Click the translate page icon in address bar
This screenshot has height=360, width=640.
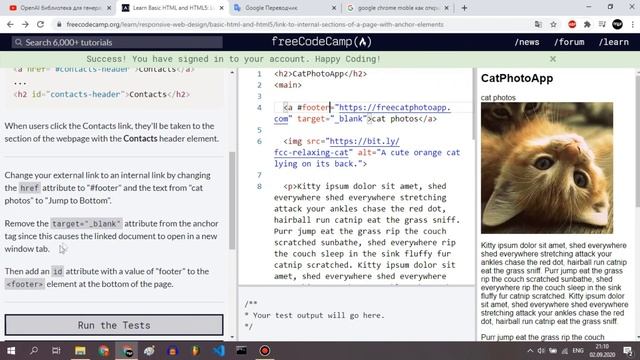[538, 24]
